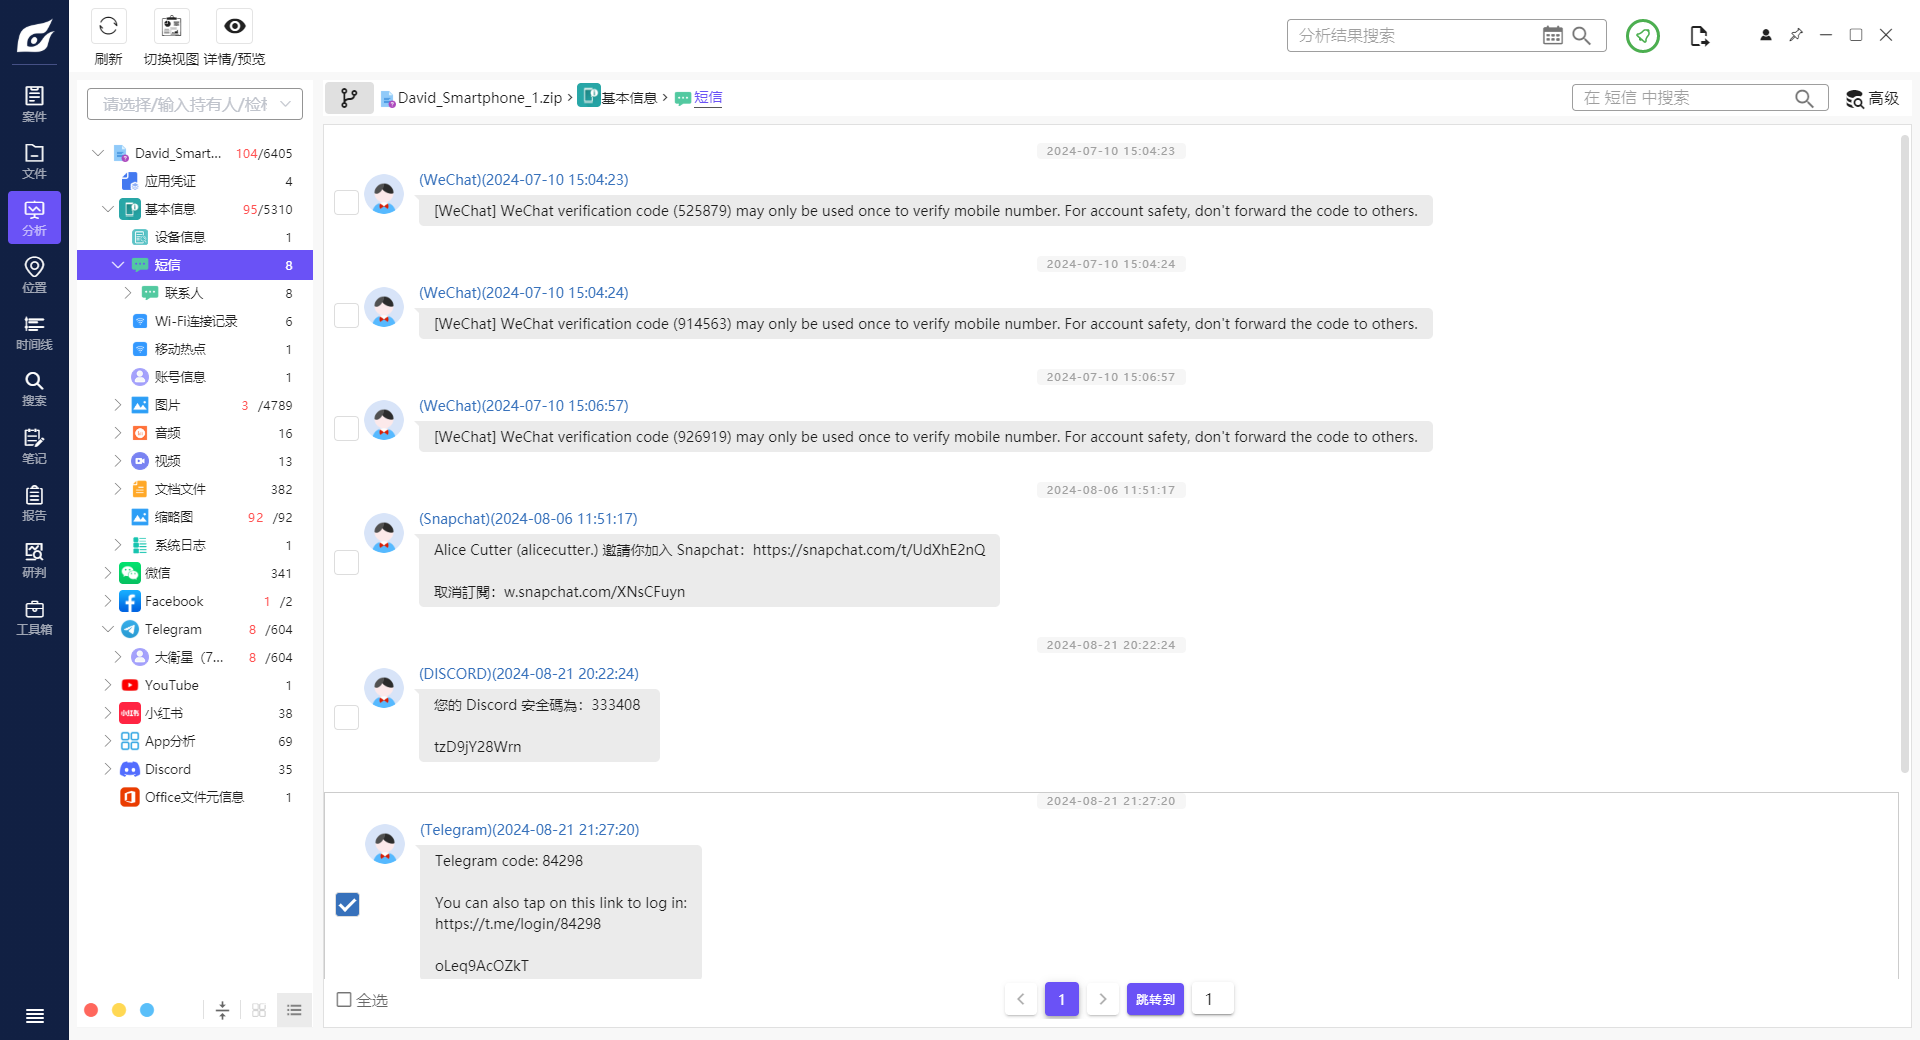Click the red color filter dot
1920x1040 pixels.
pyautogui.click(x=91, y=1010)
